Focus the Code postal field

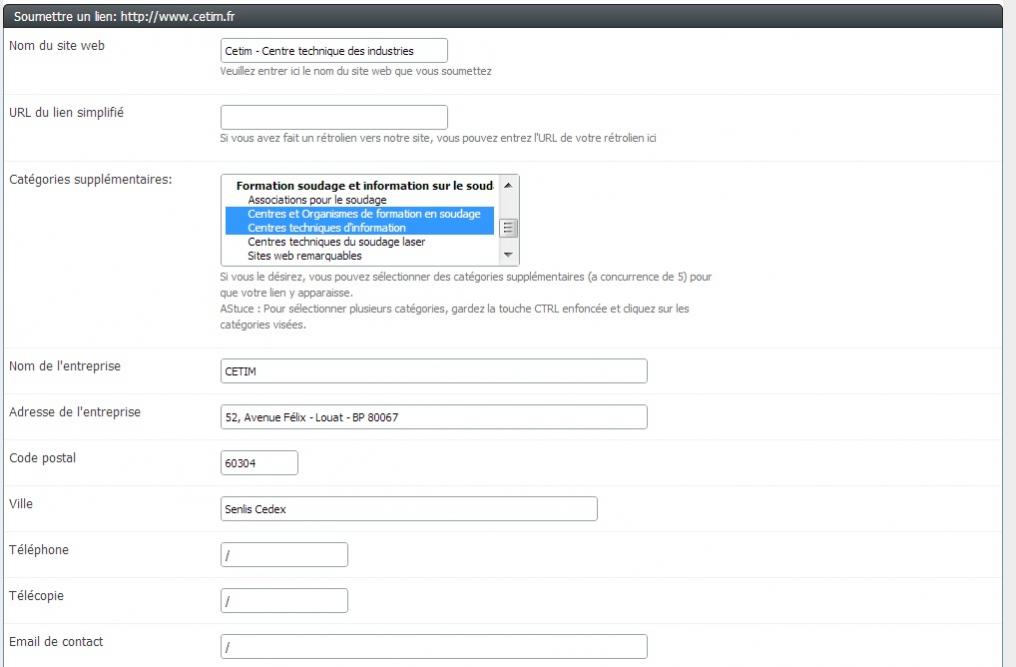point(259,463)
